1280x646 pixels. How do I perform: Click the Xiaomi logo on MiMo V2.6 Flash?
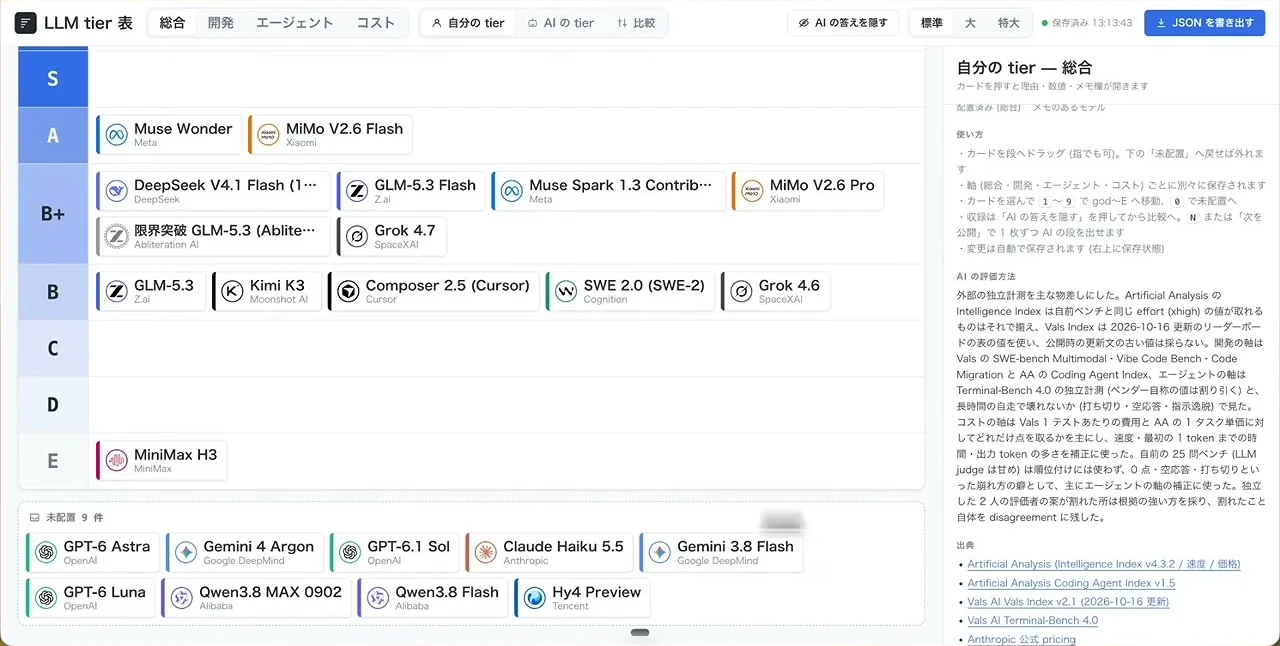268,135
